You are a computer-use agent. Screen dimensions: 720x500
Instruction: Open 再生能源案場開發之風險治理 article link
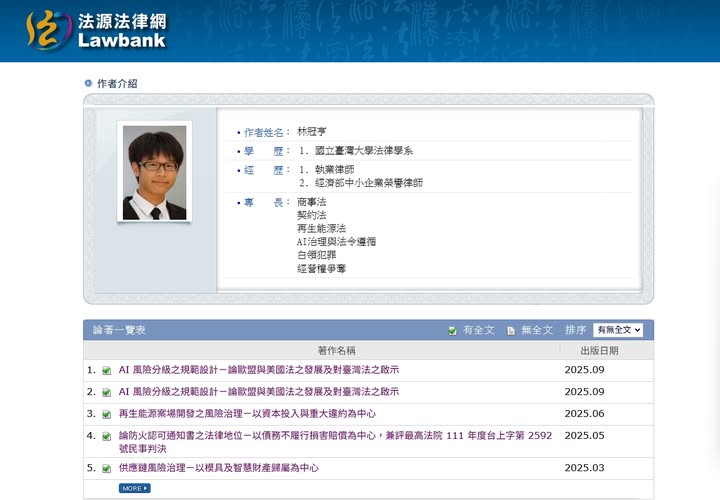coord(247,414)
